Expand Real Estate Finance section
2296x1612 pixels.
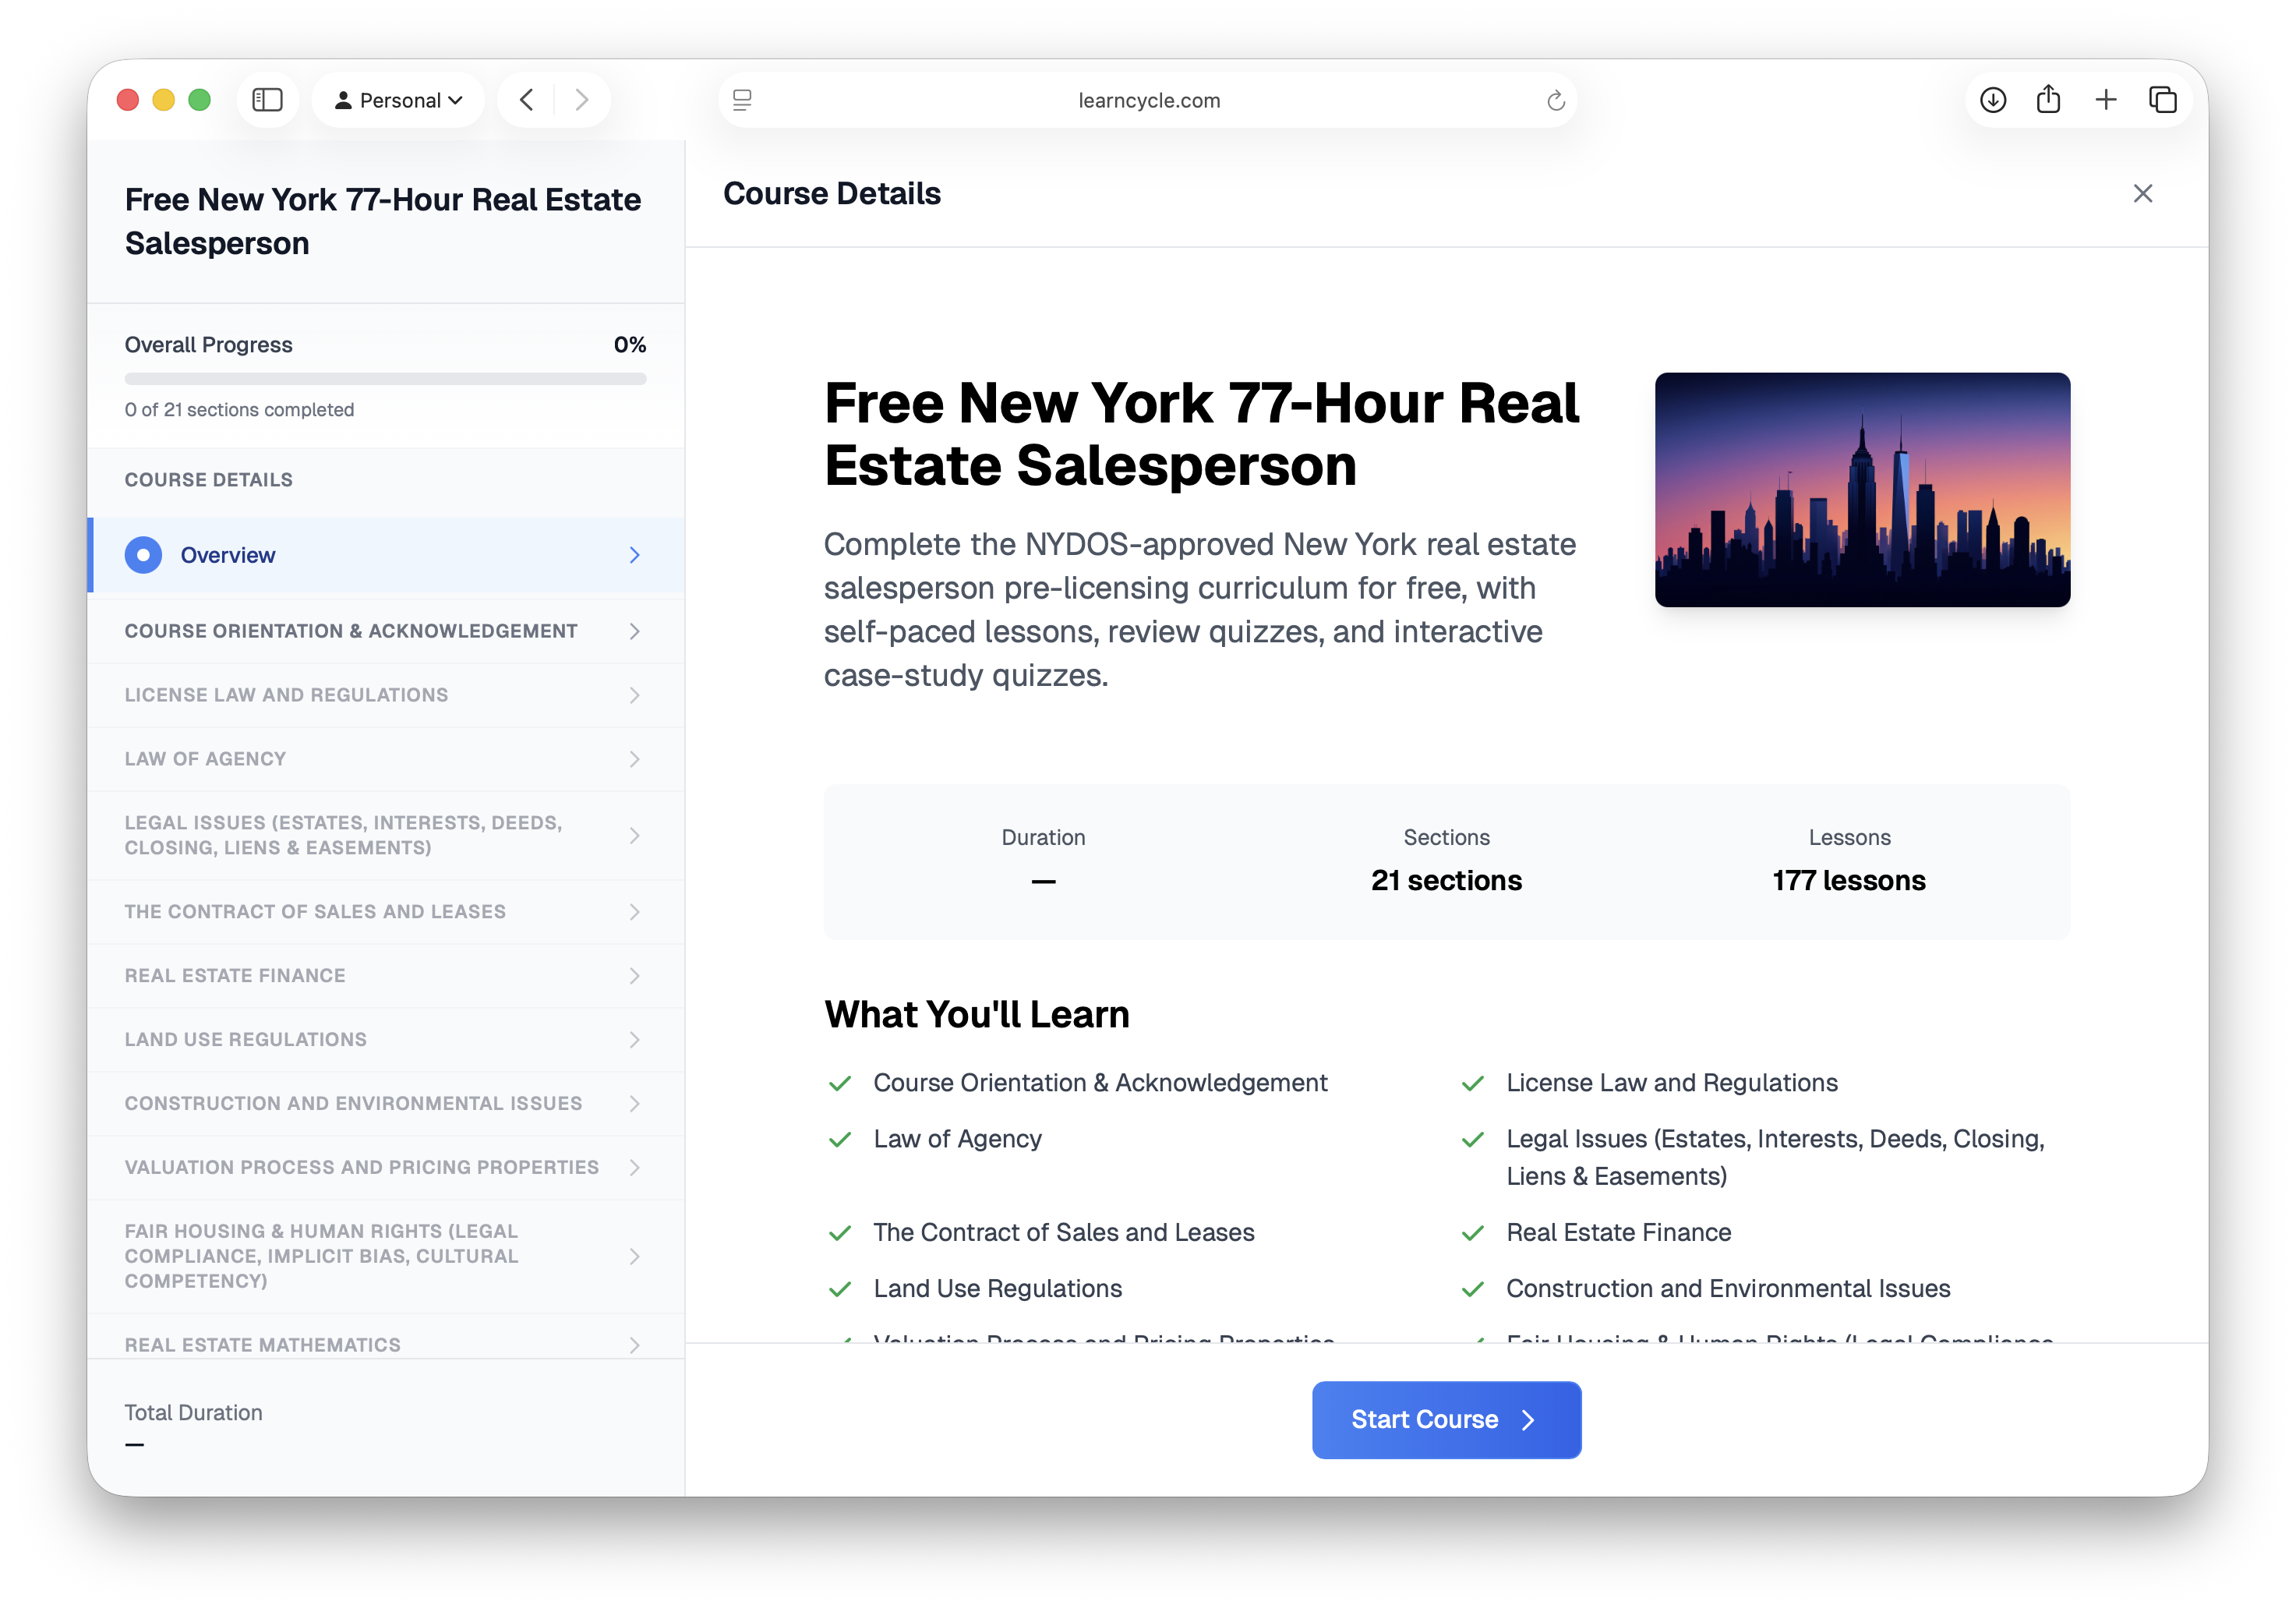[386, 975]
